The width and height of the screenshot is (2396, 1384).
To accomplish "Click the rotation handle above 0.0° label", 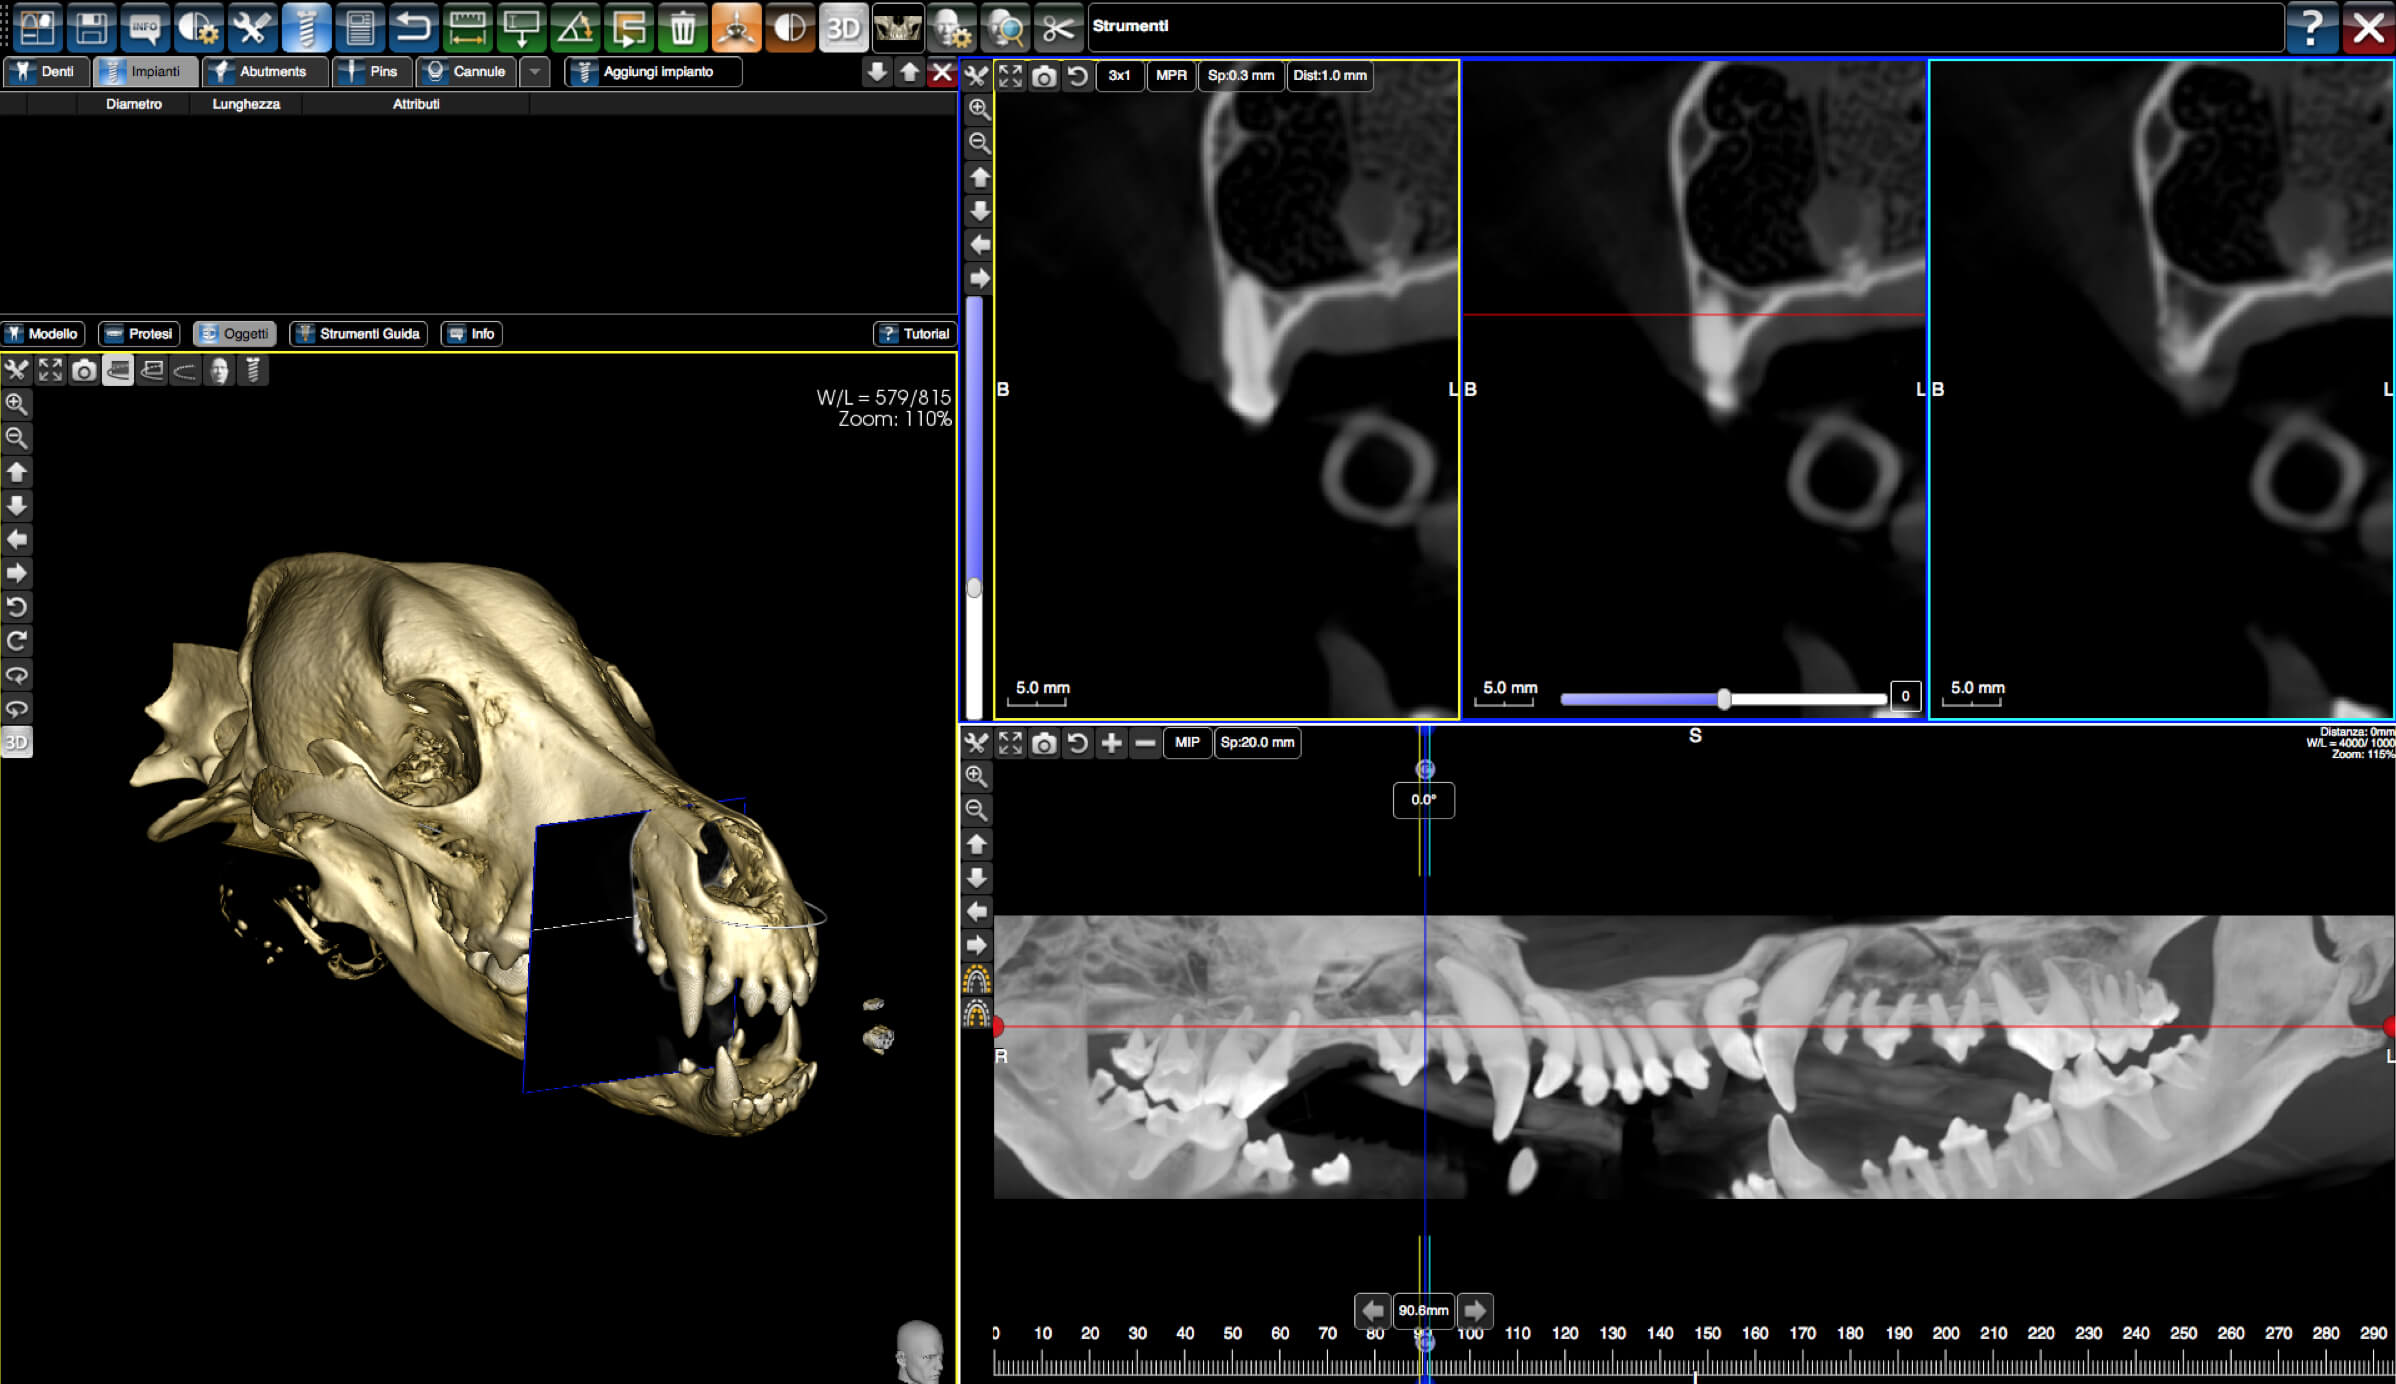I will click(1425, 769).
